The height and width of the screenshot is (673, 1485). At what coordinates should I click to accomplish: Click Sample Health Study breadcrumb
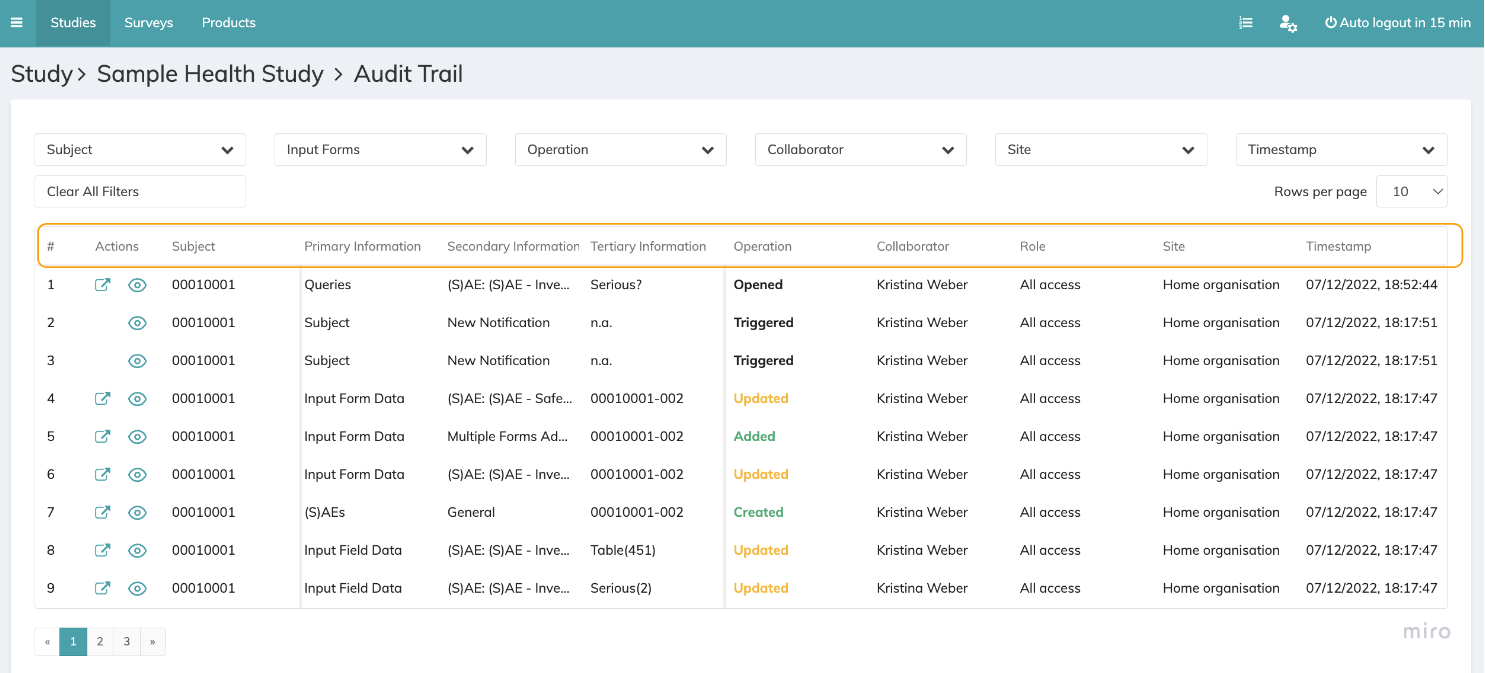(x=210, y=74)
